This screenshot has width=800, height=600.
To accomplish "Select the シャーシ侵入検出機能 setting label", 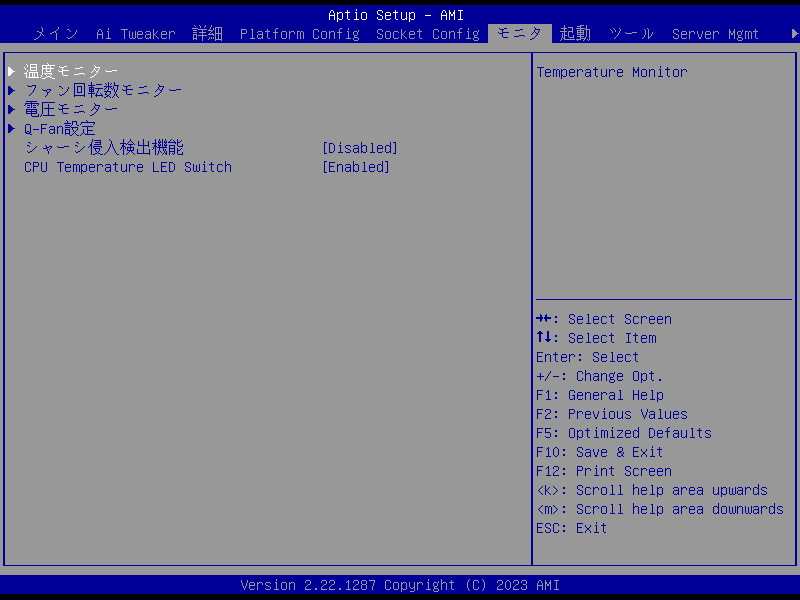I will 104,147.
